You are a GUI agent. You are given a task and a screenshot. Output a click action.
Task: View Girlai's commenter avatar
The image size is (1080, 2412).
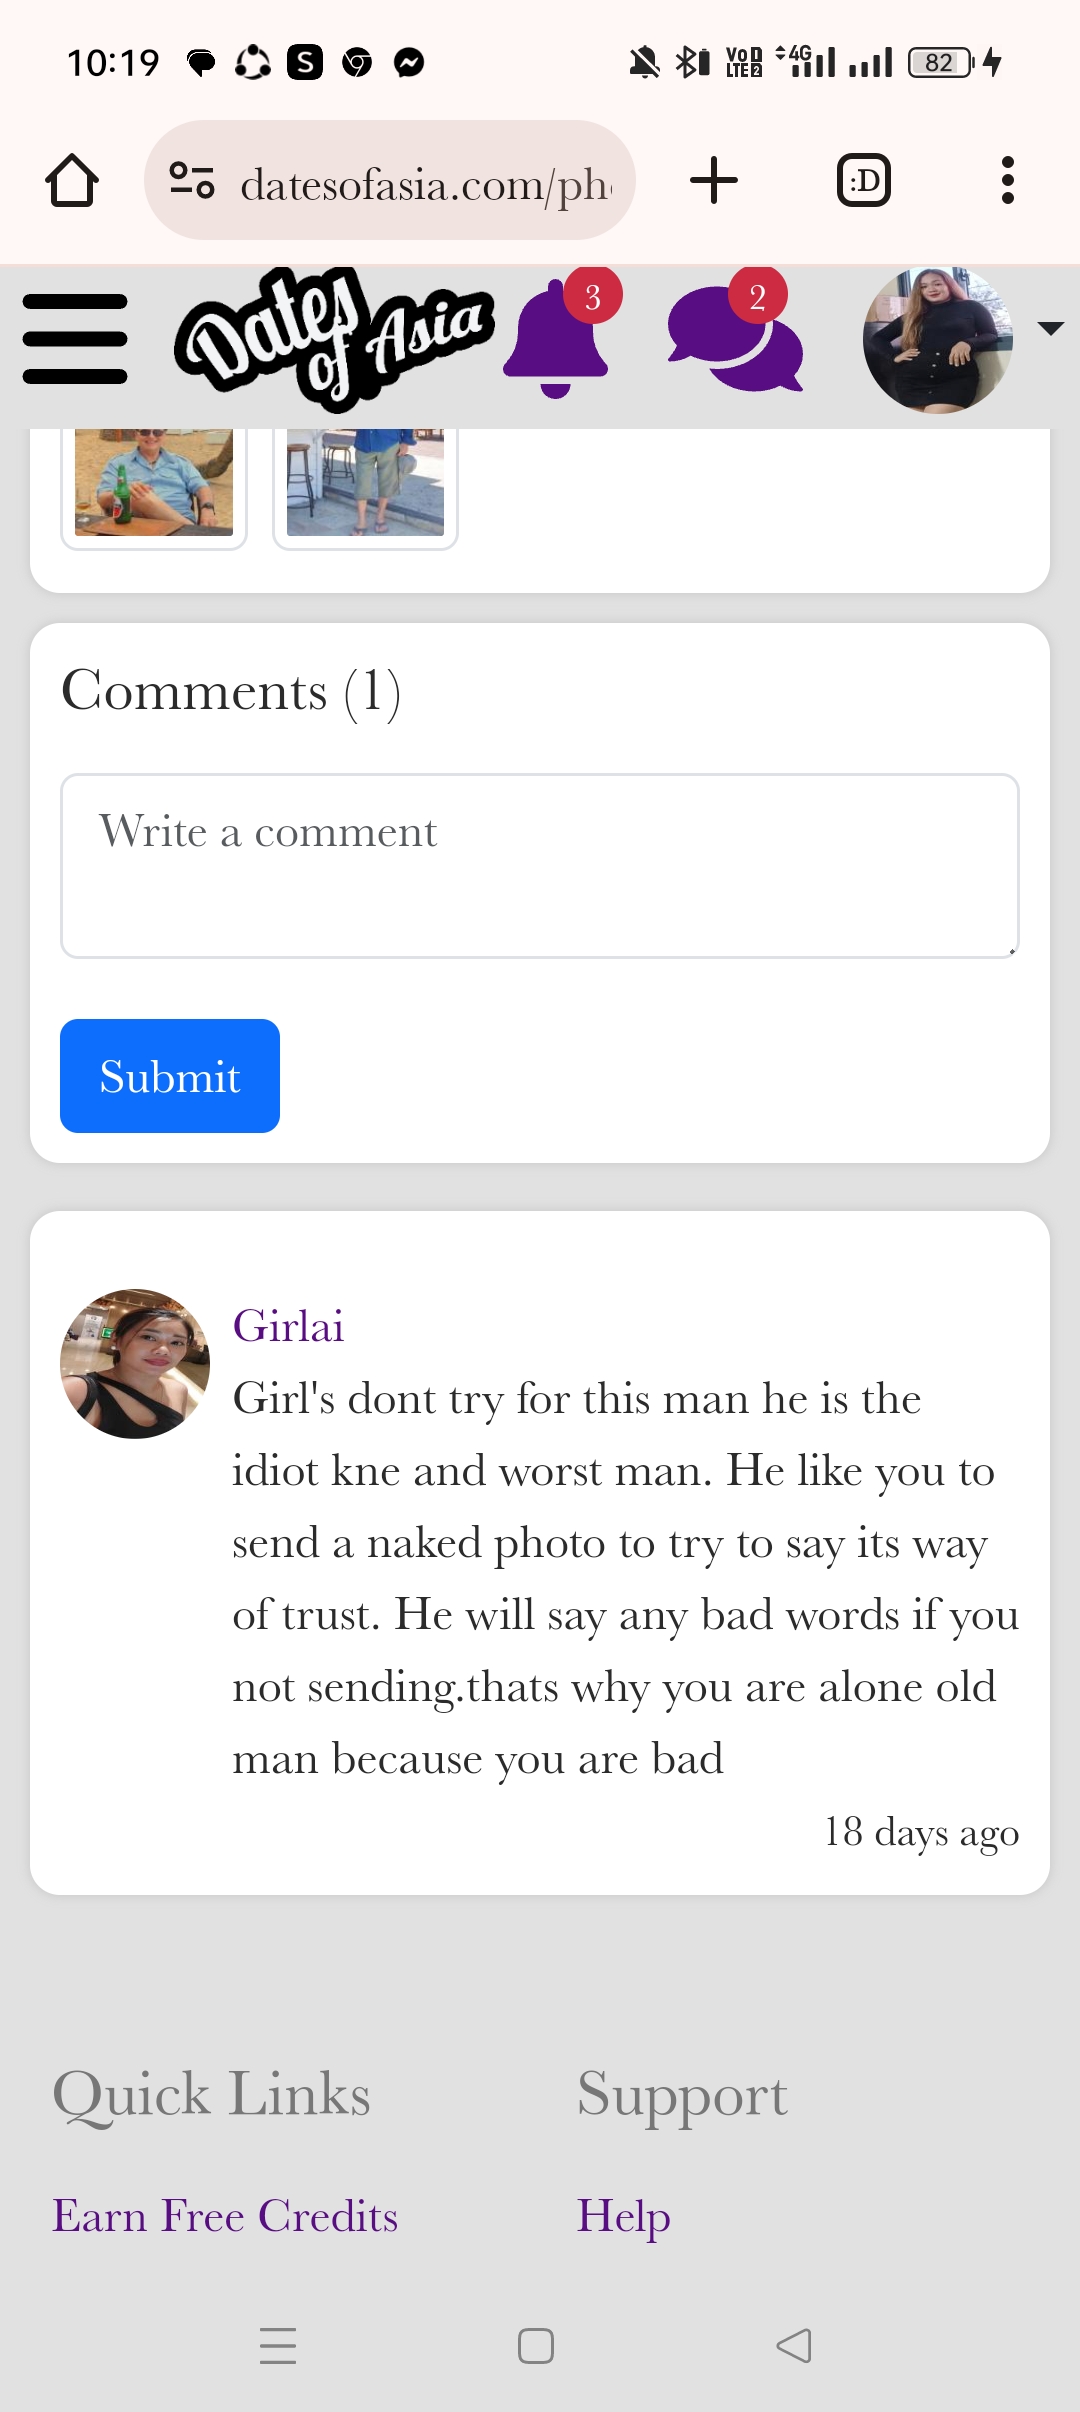[x=135, y=1364]
